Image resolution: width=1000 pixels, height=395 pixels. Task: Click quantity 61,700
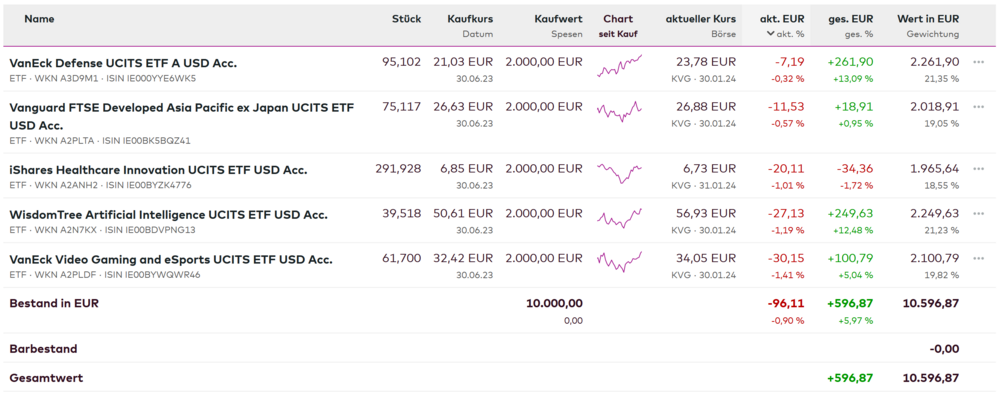click(402, 258)
